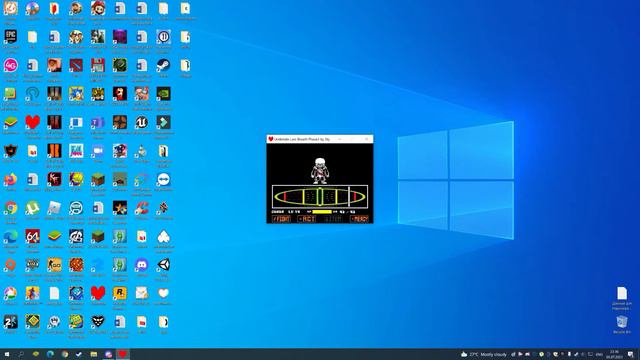The width and height of the screenshot is (640, 360).
Task: Open the CS:GO desktop shortcut
Action: click(54, 265)
